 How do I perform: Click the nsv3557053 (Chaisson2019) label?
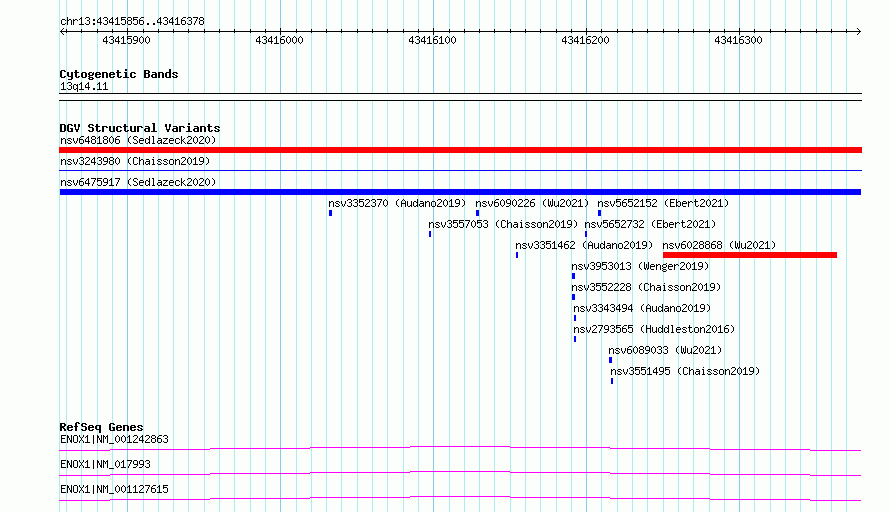click(503, 224)
